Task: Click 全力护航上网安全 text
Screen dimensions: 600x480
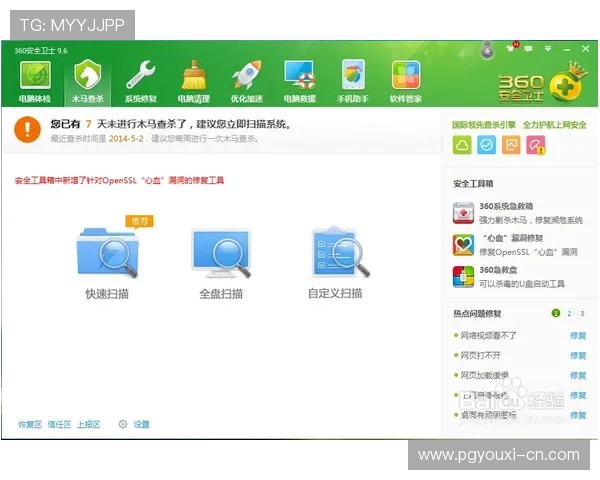Action: pos(554,125)
